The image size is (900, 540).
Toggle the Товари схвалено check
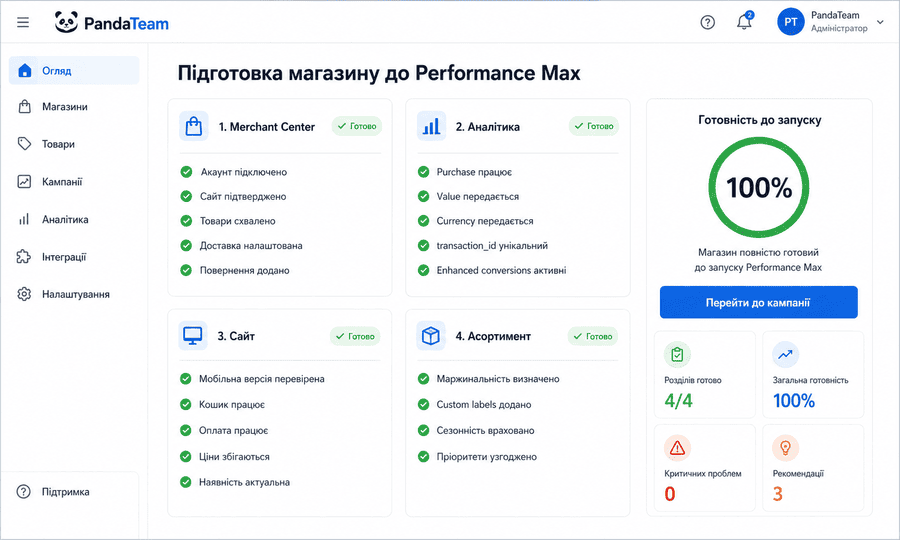click(186, 221)
